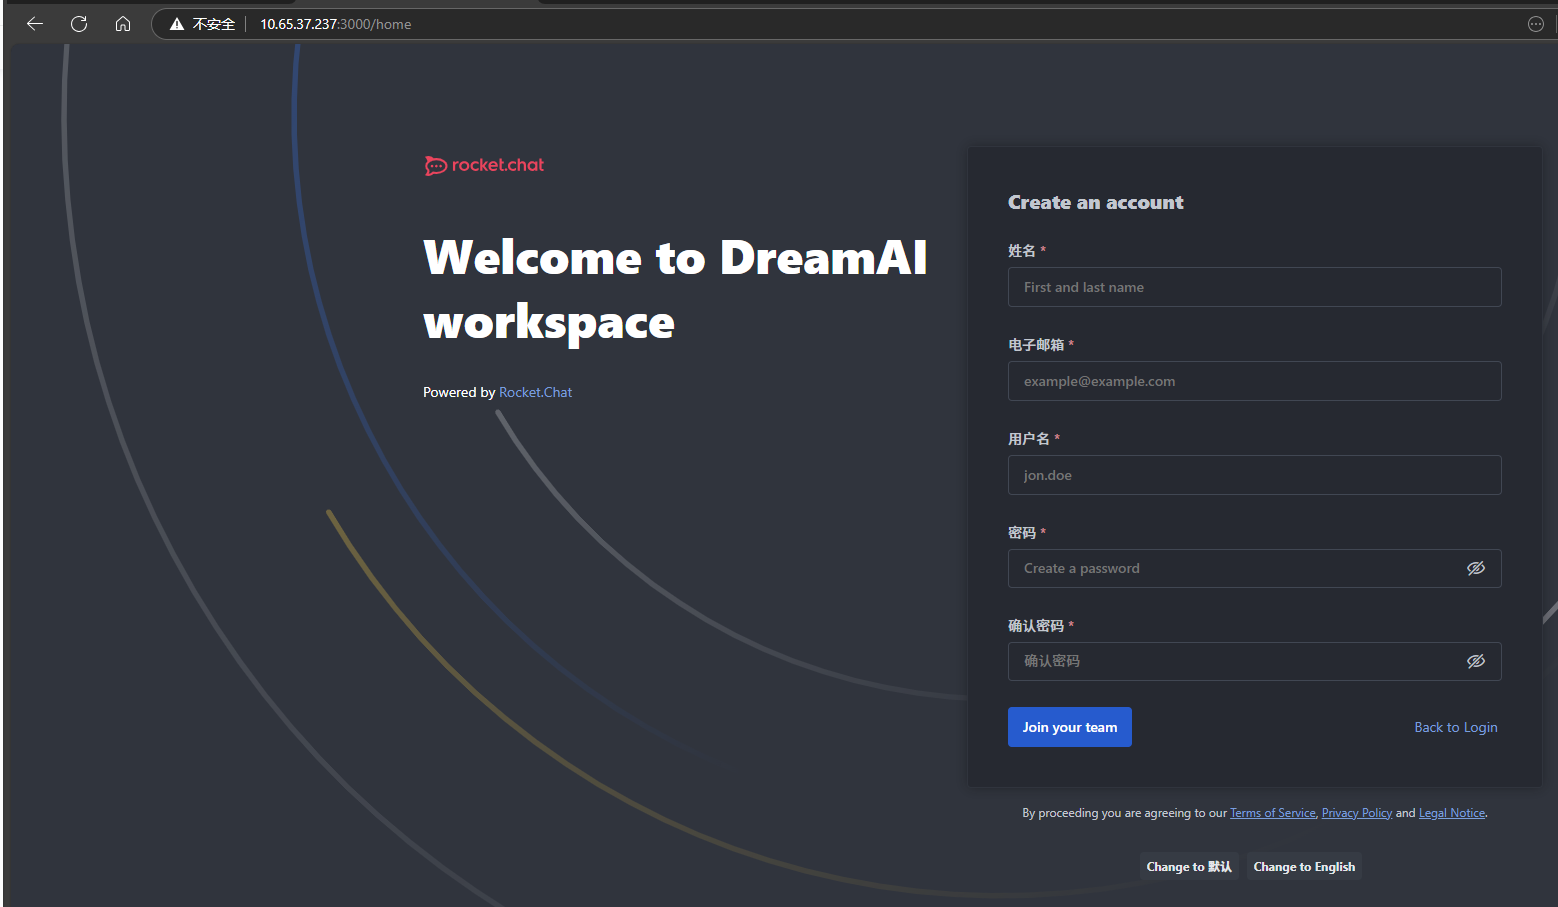Click the Create an account heading
Image resolution: width=1558 pixels, height=907 pixels.
click(x=1095, y=202)
